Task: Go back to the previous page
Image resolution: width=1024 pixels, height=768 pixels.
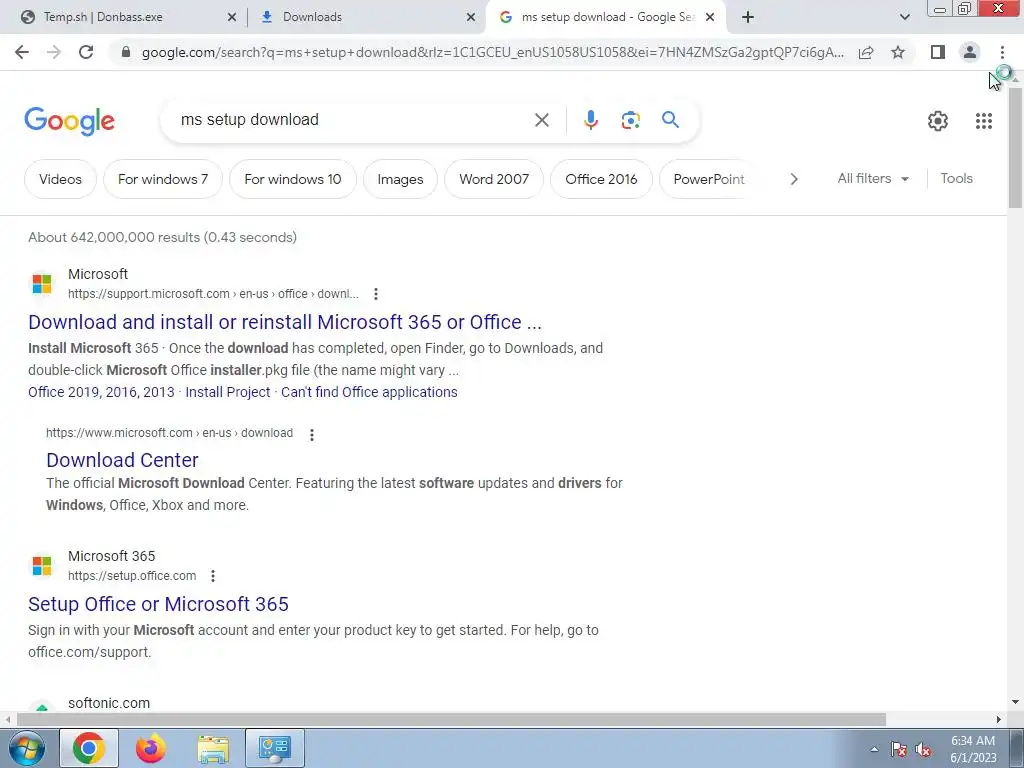Action: click(22, 52)
